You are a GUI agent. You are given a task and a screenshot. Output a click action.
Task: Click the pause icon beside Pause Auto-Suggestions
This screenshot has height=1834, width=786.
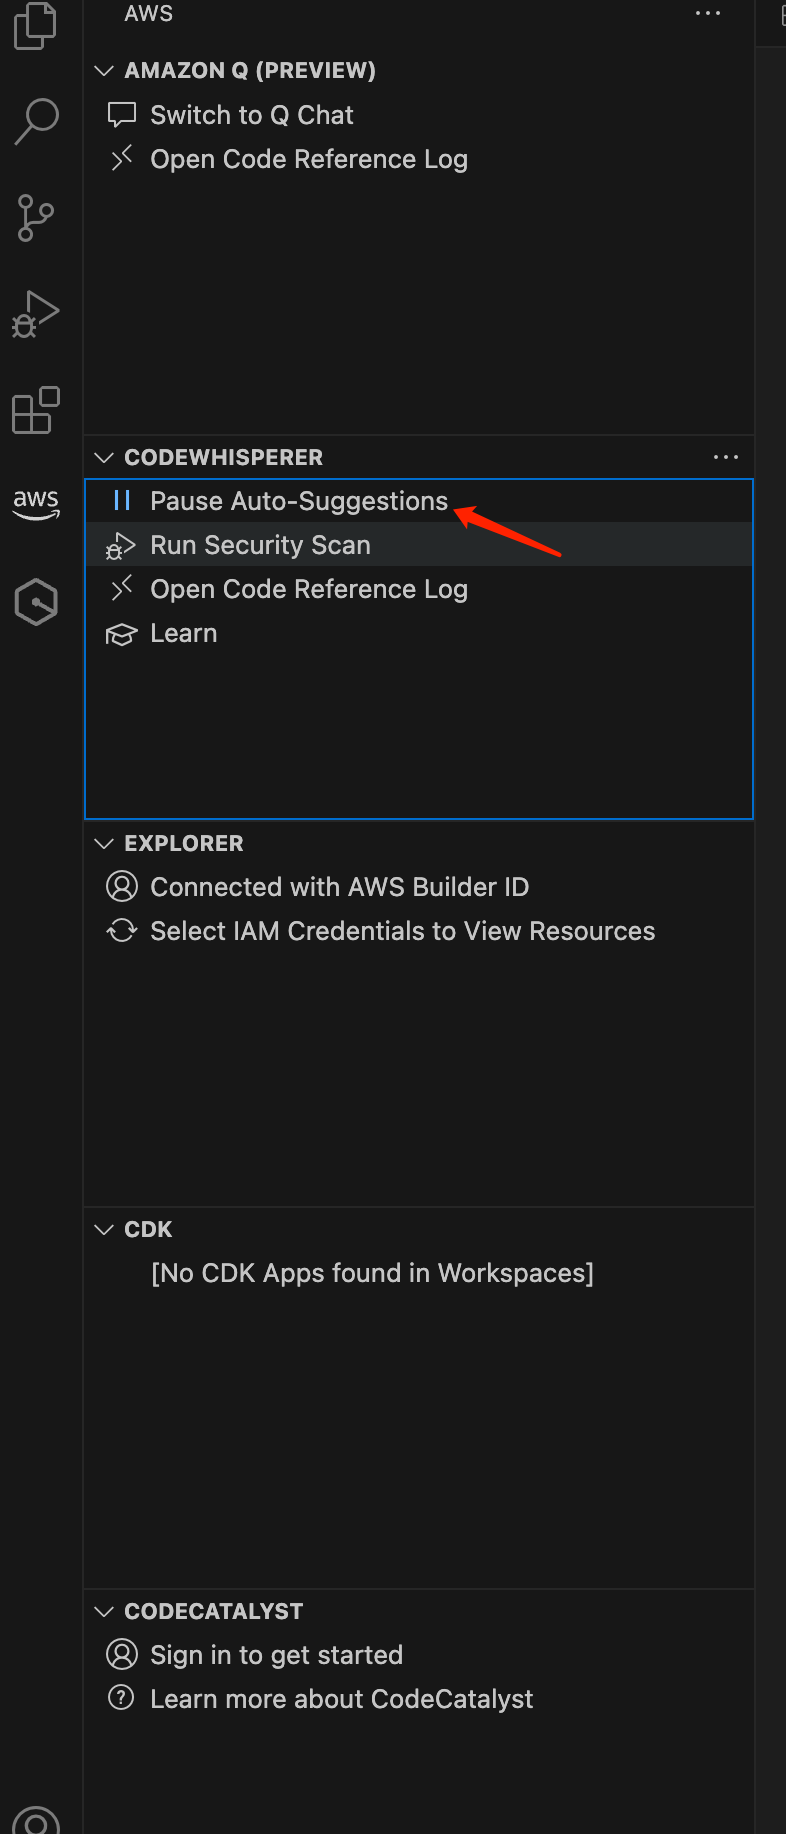click(x=122, y=501)
